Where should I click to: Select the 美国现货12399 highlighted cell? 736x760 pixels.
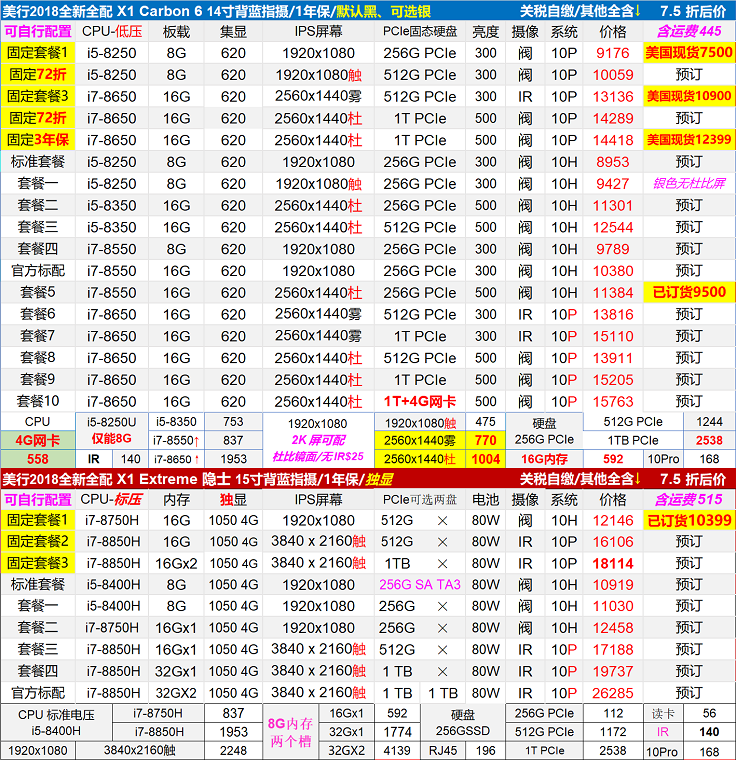688,140
